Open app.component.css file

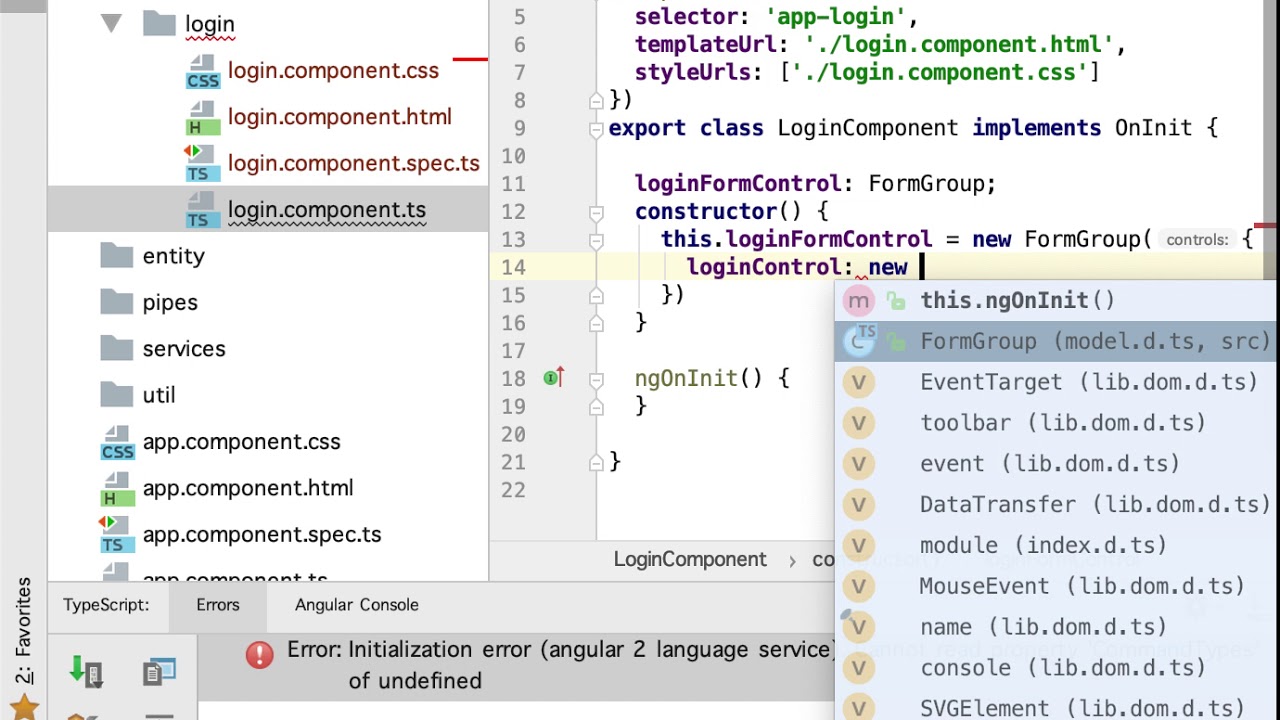[241, 442]
